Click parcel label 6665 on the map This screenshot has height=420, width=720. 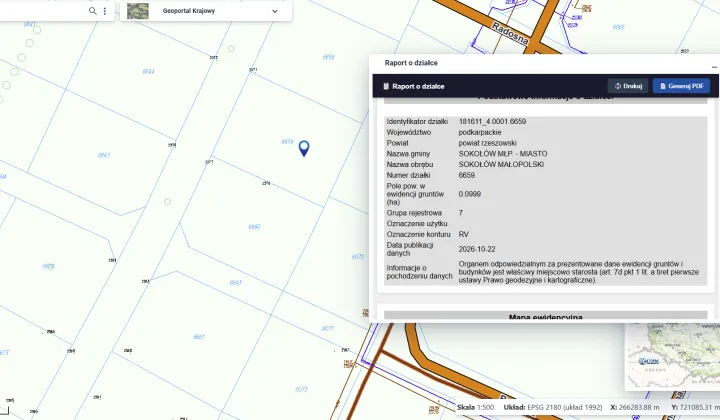619,27
